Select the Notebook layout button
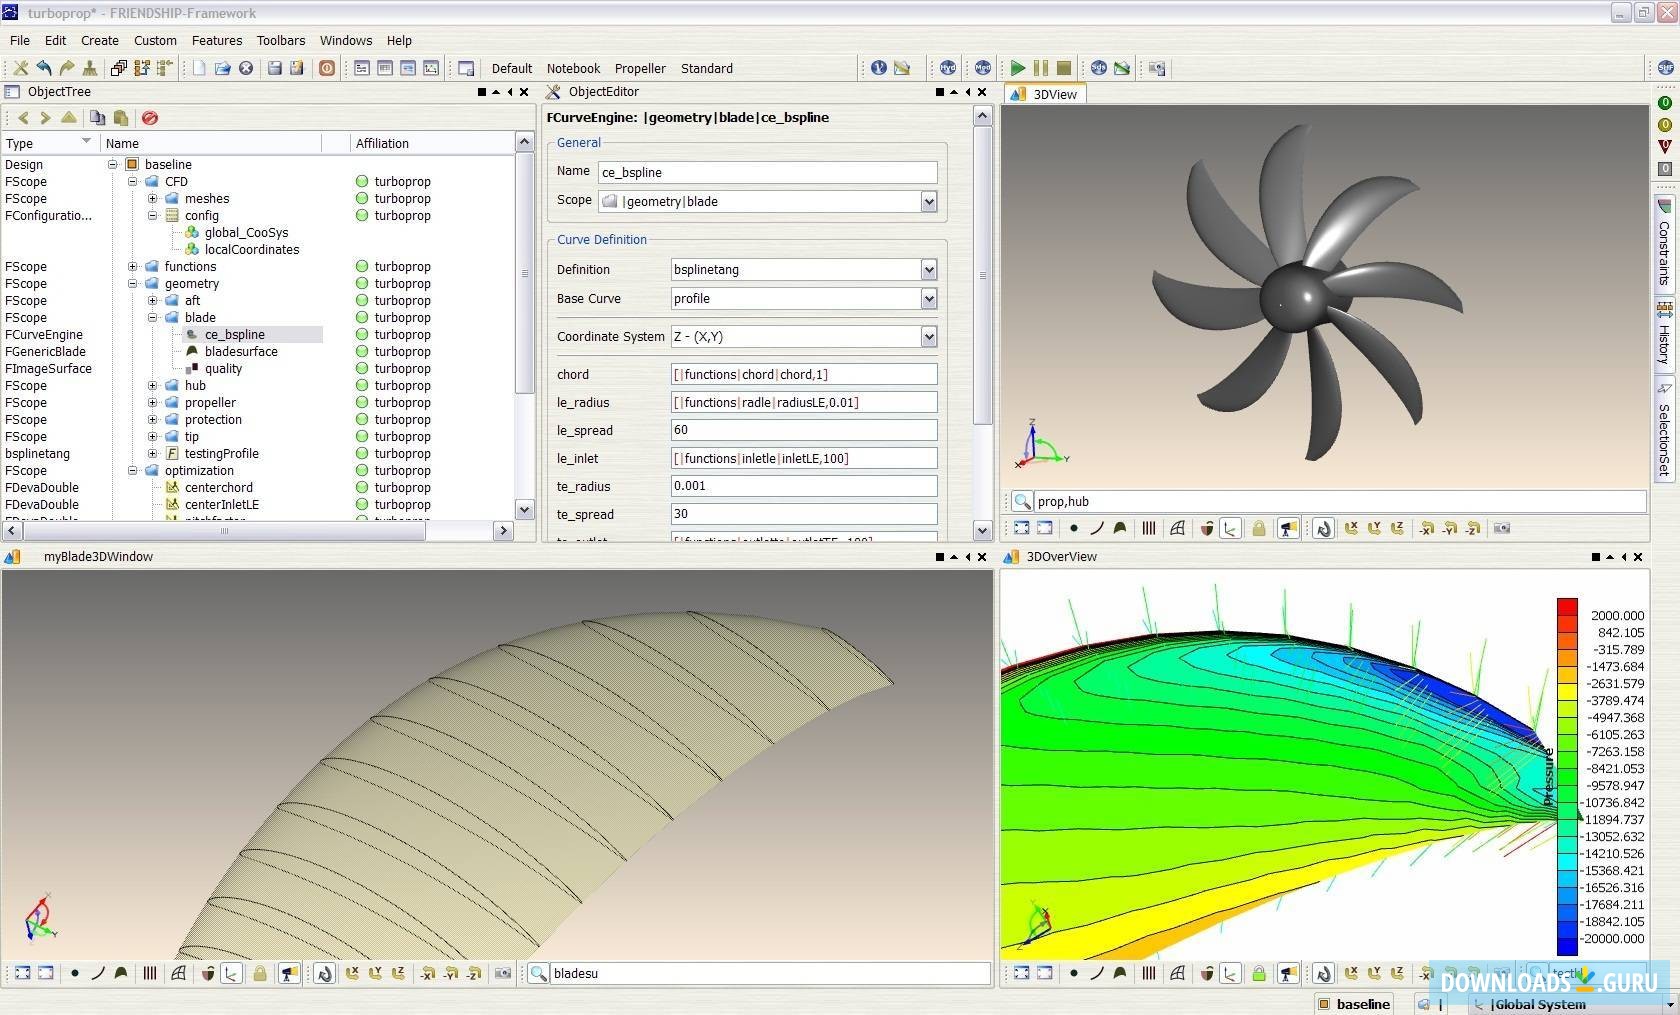Viewport: 1680px width, 1015px height. coord(573,68)
